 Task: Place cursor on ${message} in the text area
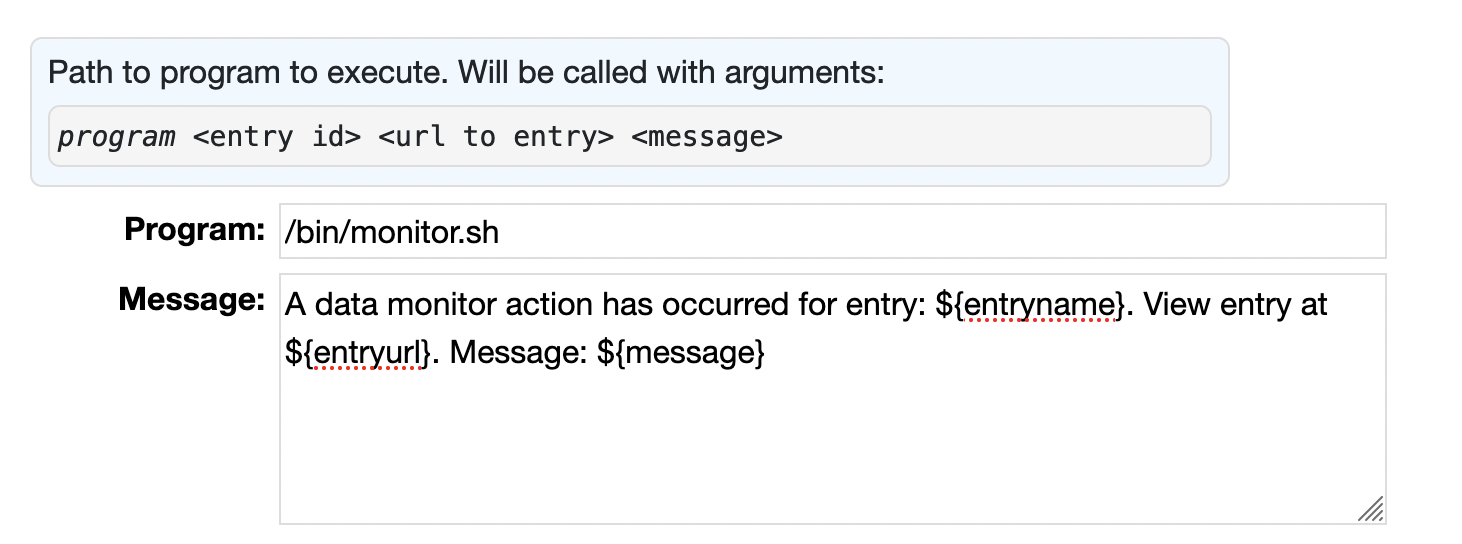(x=680, y=353)
